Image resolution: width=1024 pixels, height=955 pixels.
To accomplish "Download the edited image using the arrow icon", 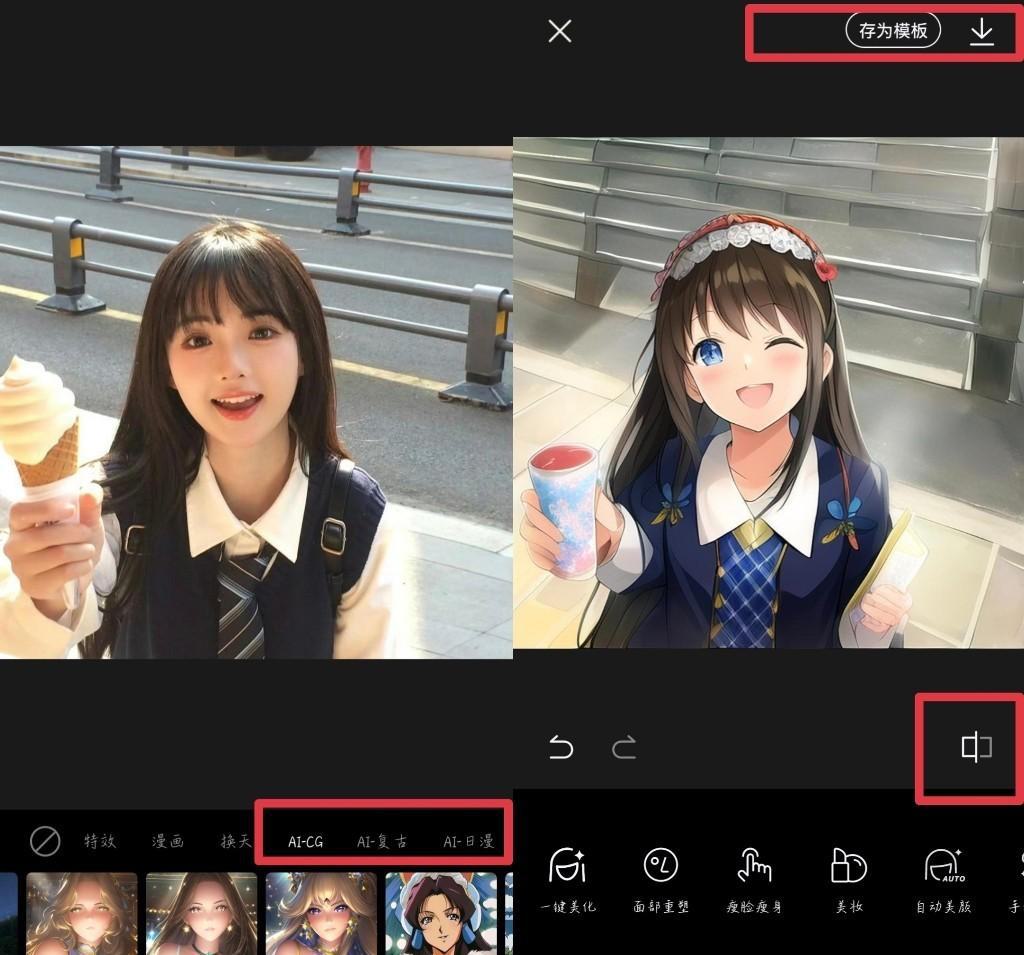I will 982,31.
